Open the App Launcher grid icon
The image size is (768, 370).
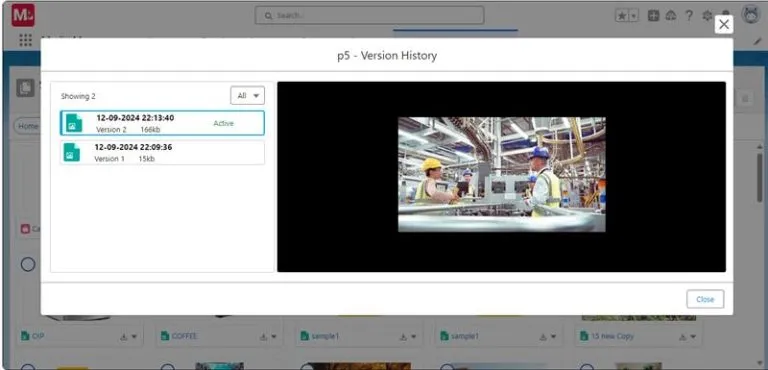(25, 40)
